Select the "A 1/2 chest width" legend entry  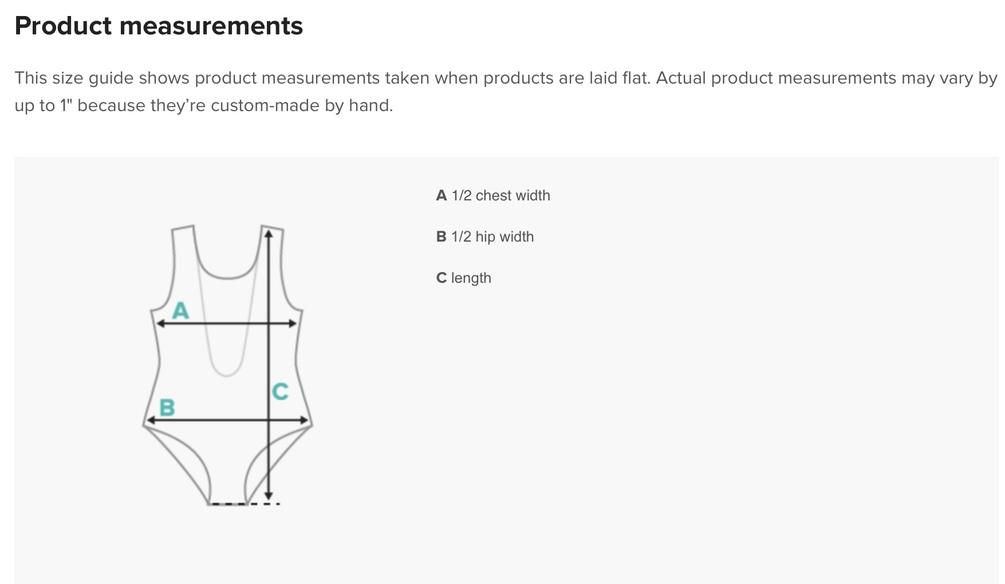coord(493,195)
